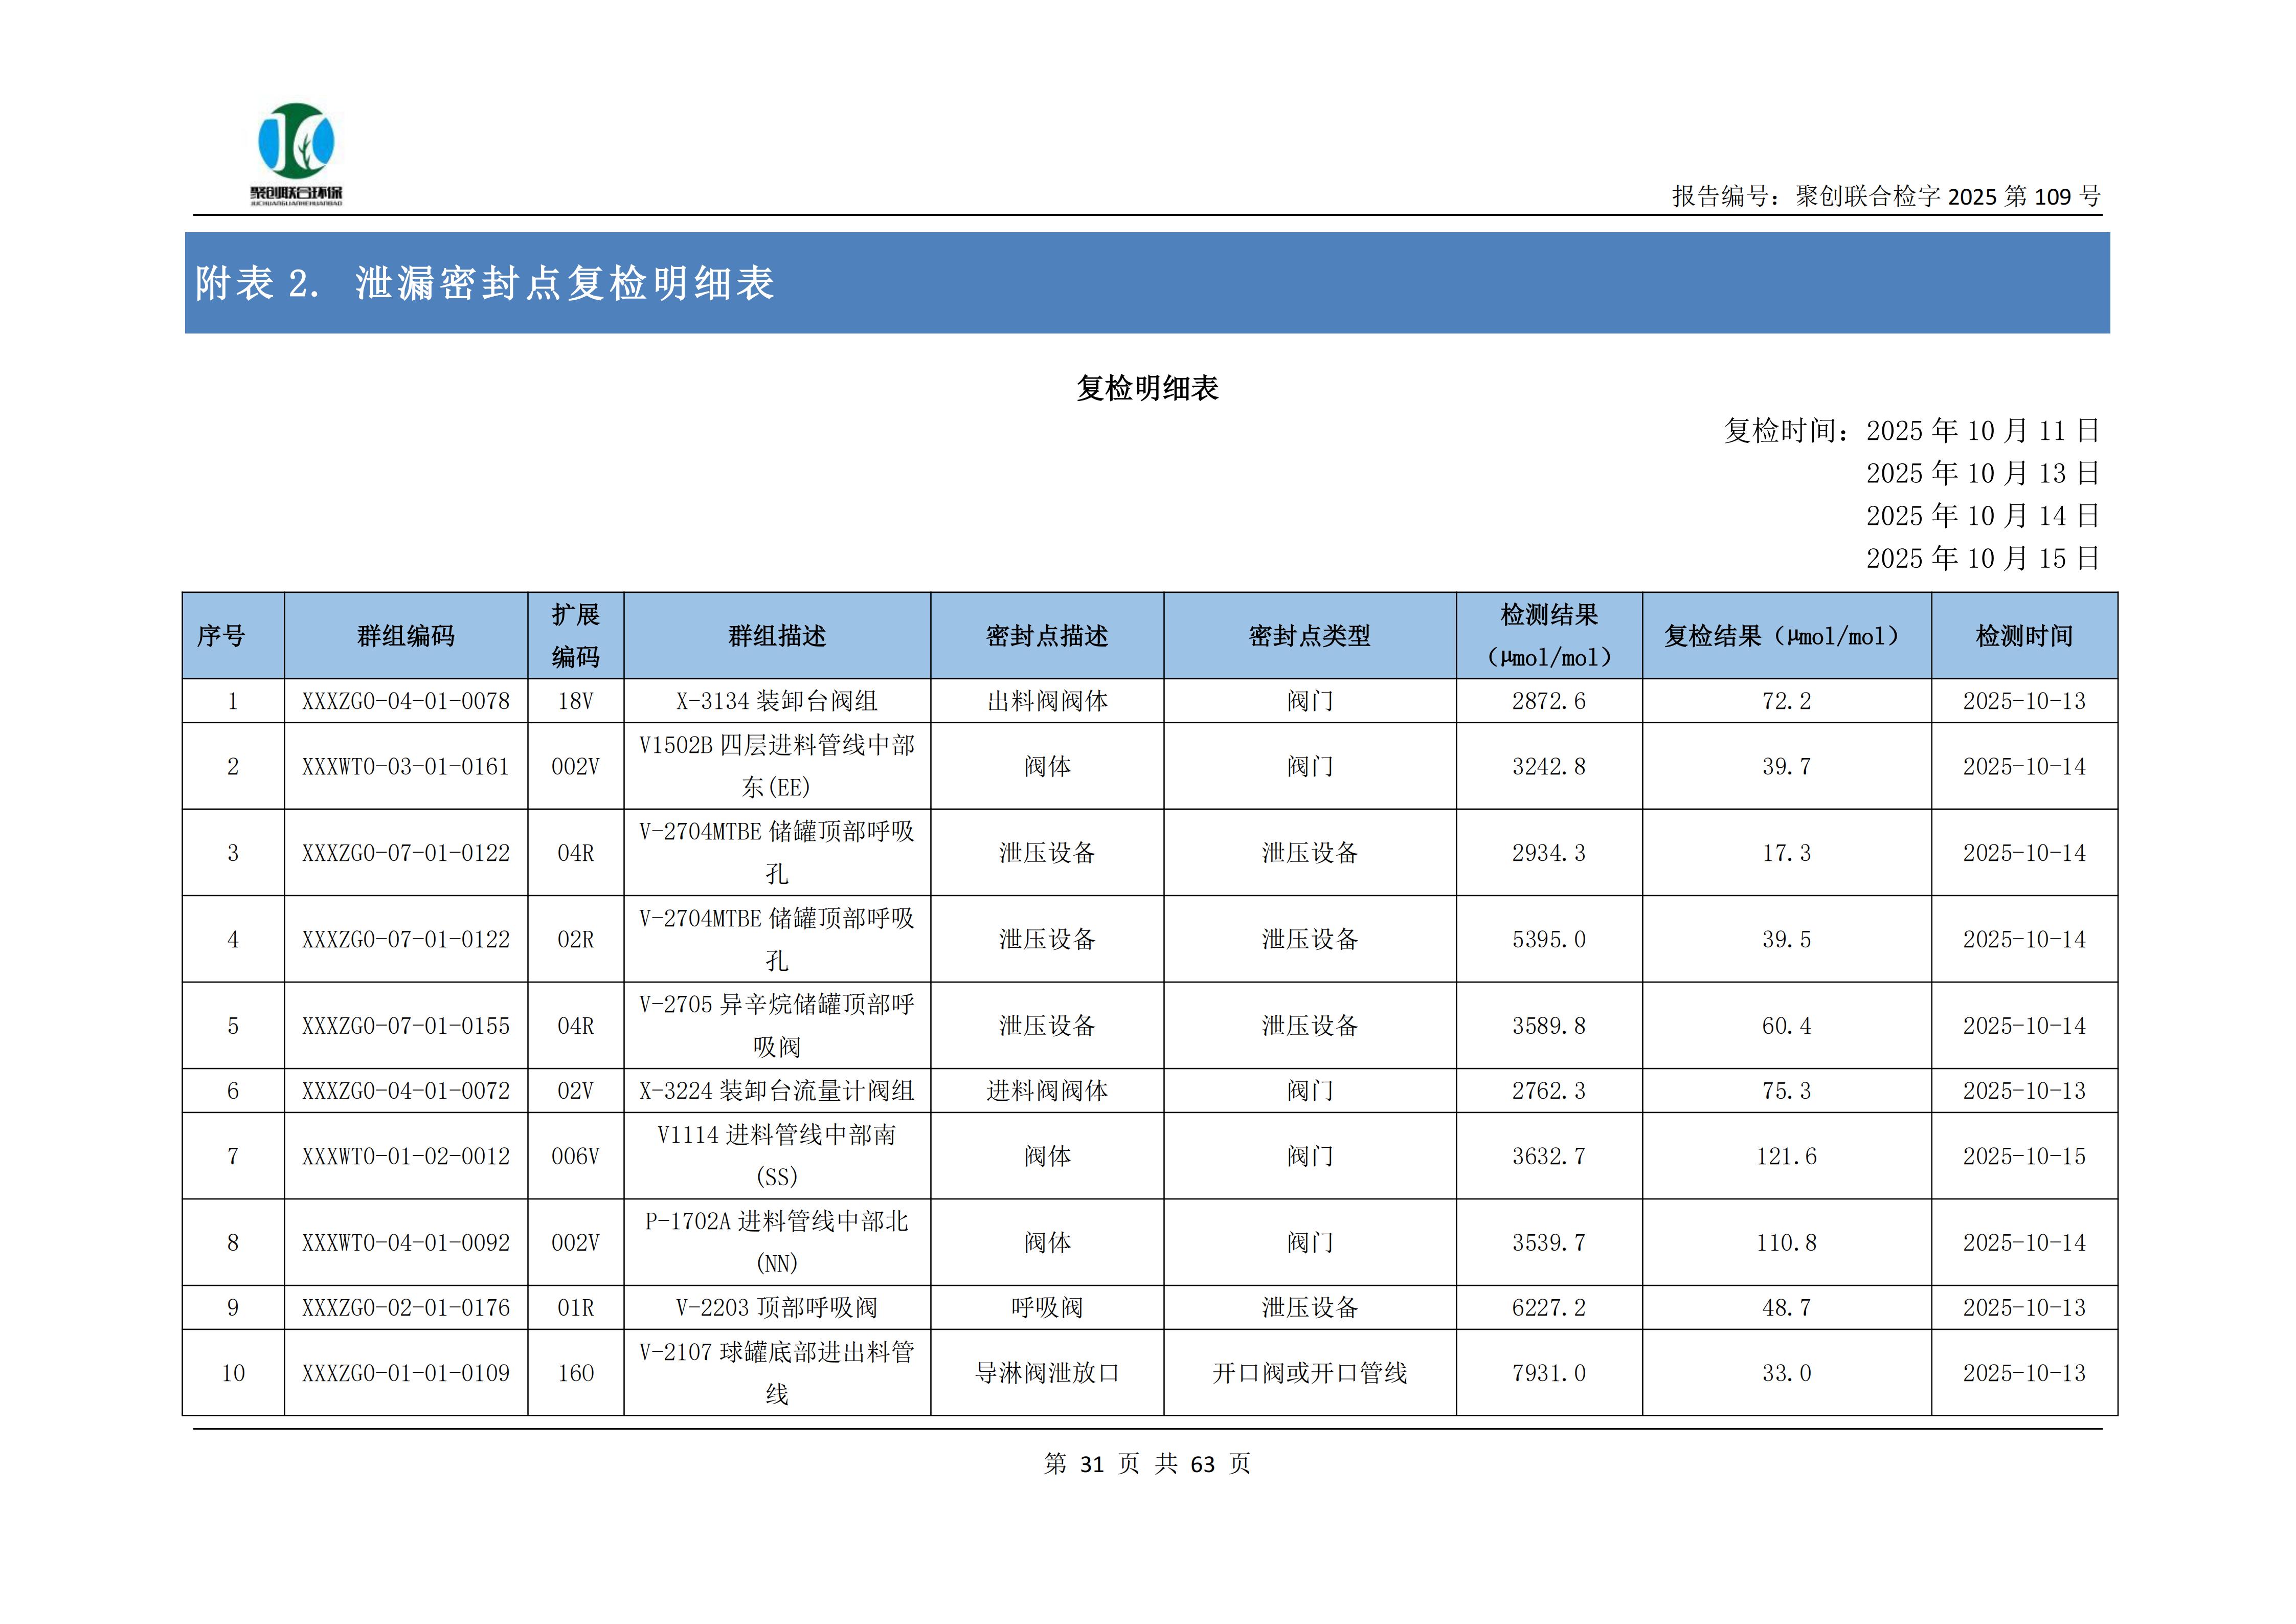Image resolution: width=2296 pixels, height=1624 pixels.
Task: Select the 群组编码 column header
Action: click(406, 636)
